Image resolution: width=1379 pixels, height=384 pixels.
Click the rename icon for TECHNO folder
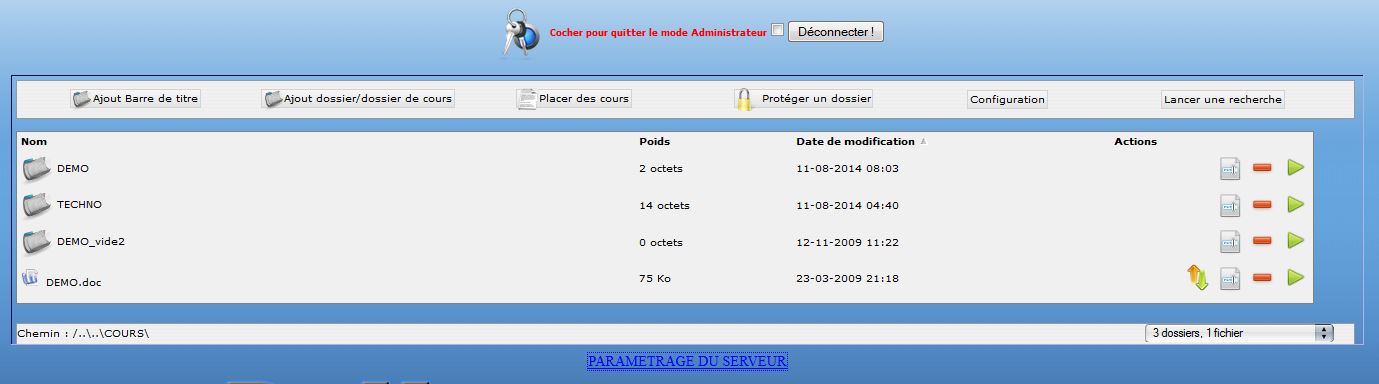[1230, 204]
